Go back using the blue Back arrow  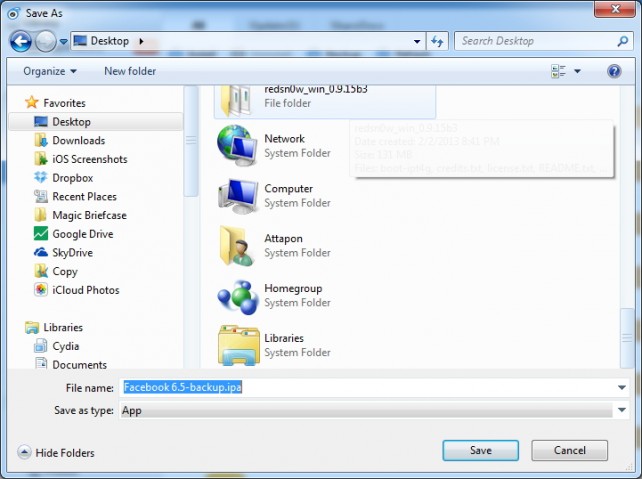pos(20,41)
